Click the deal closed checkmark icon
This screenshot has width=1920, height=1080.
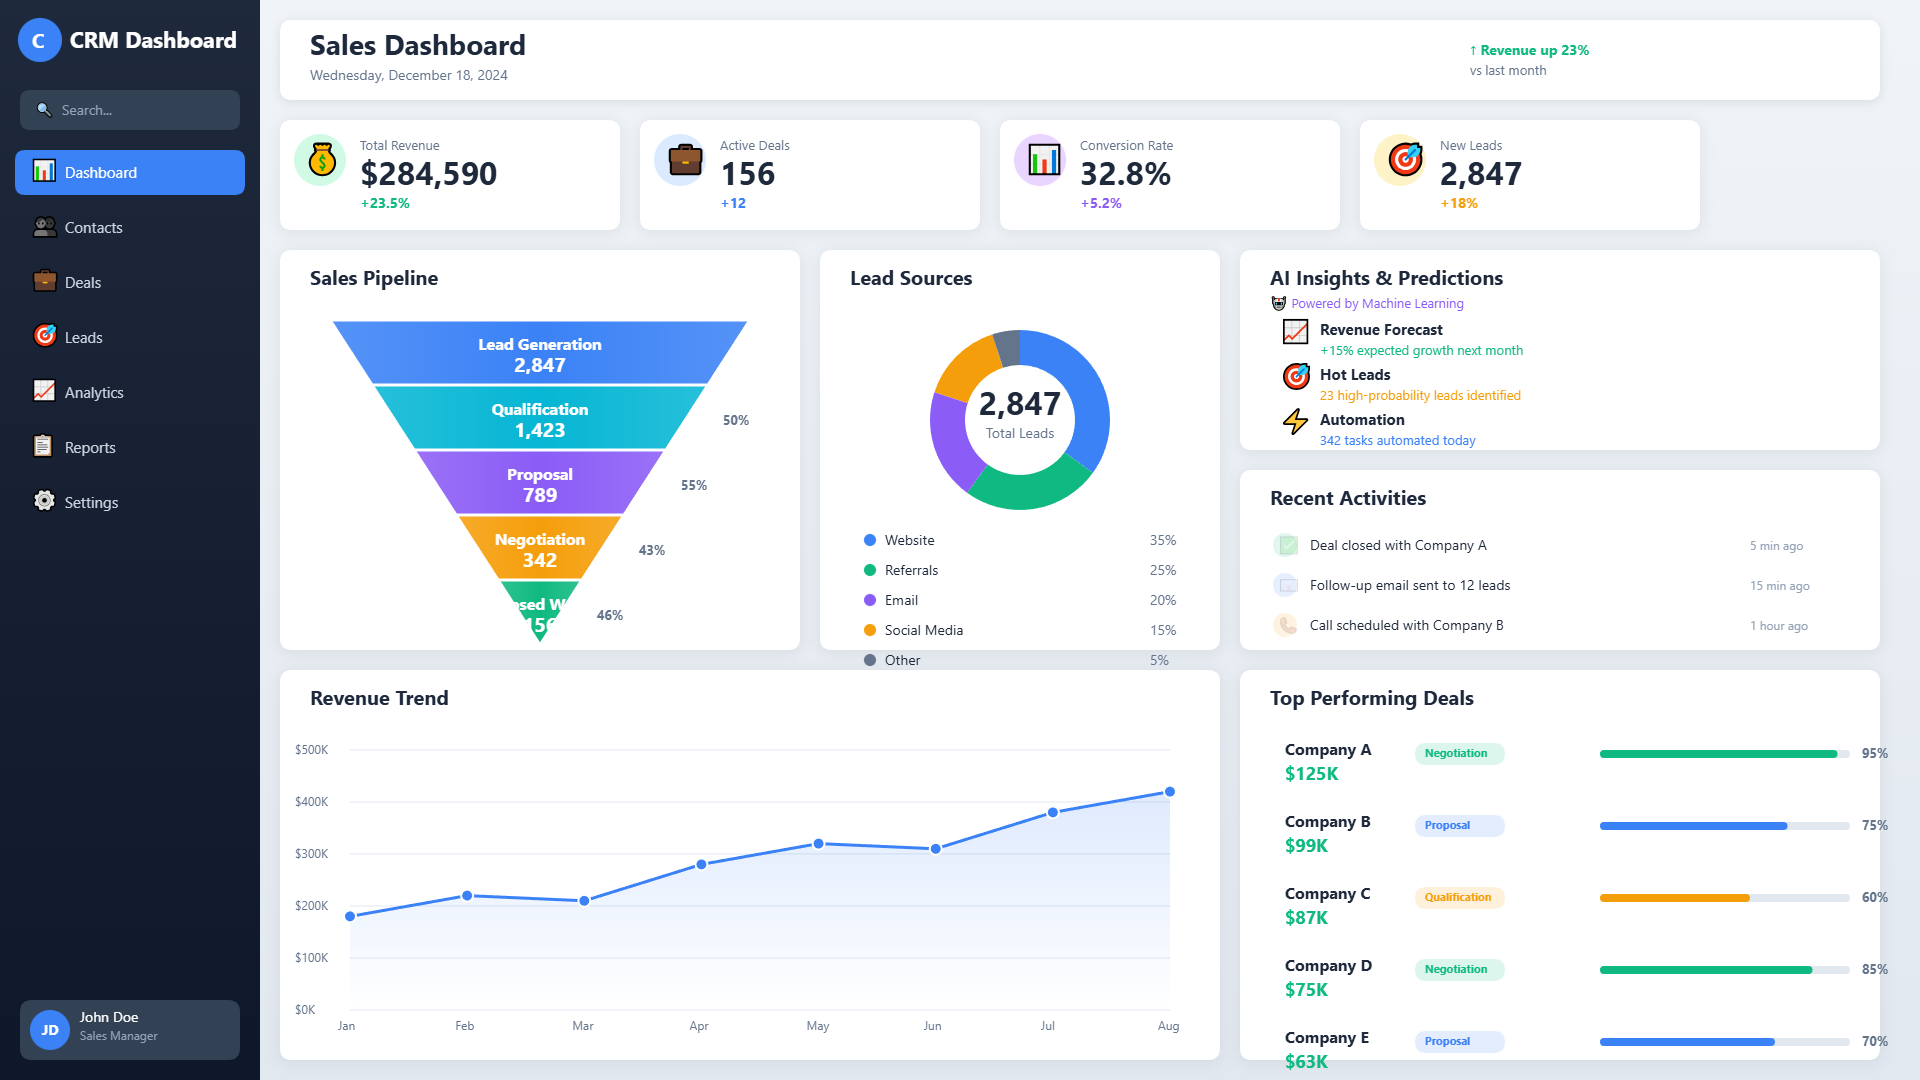(x=1287, y=545)
